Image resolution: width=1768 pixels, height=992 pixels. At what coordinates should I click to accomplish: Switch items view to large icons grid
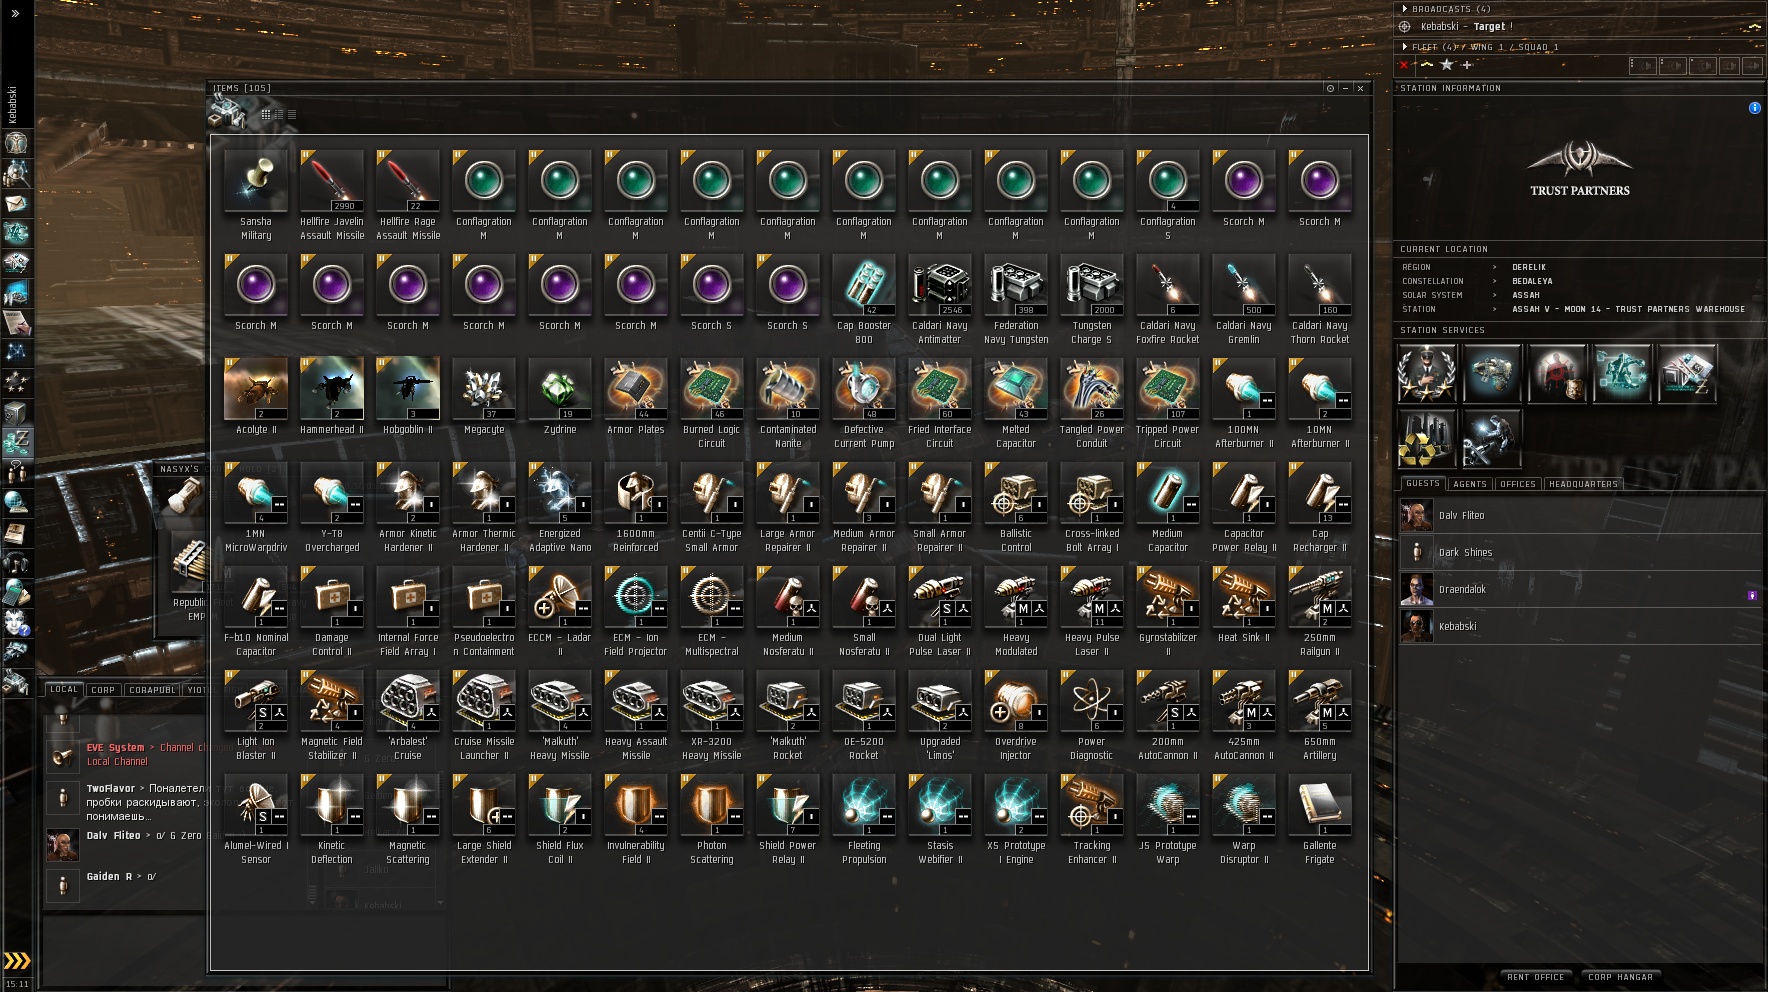click(x=266, y=115)
